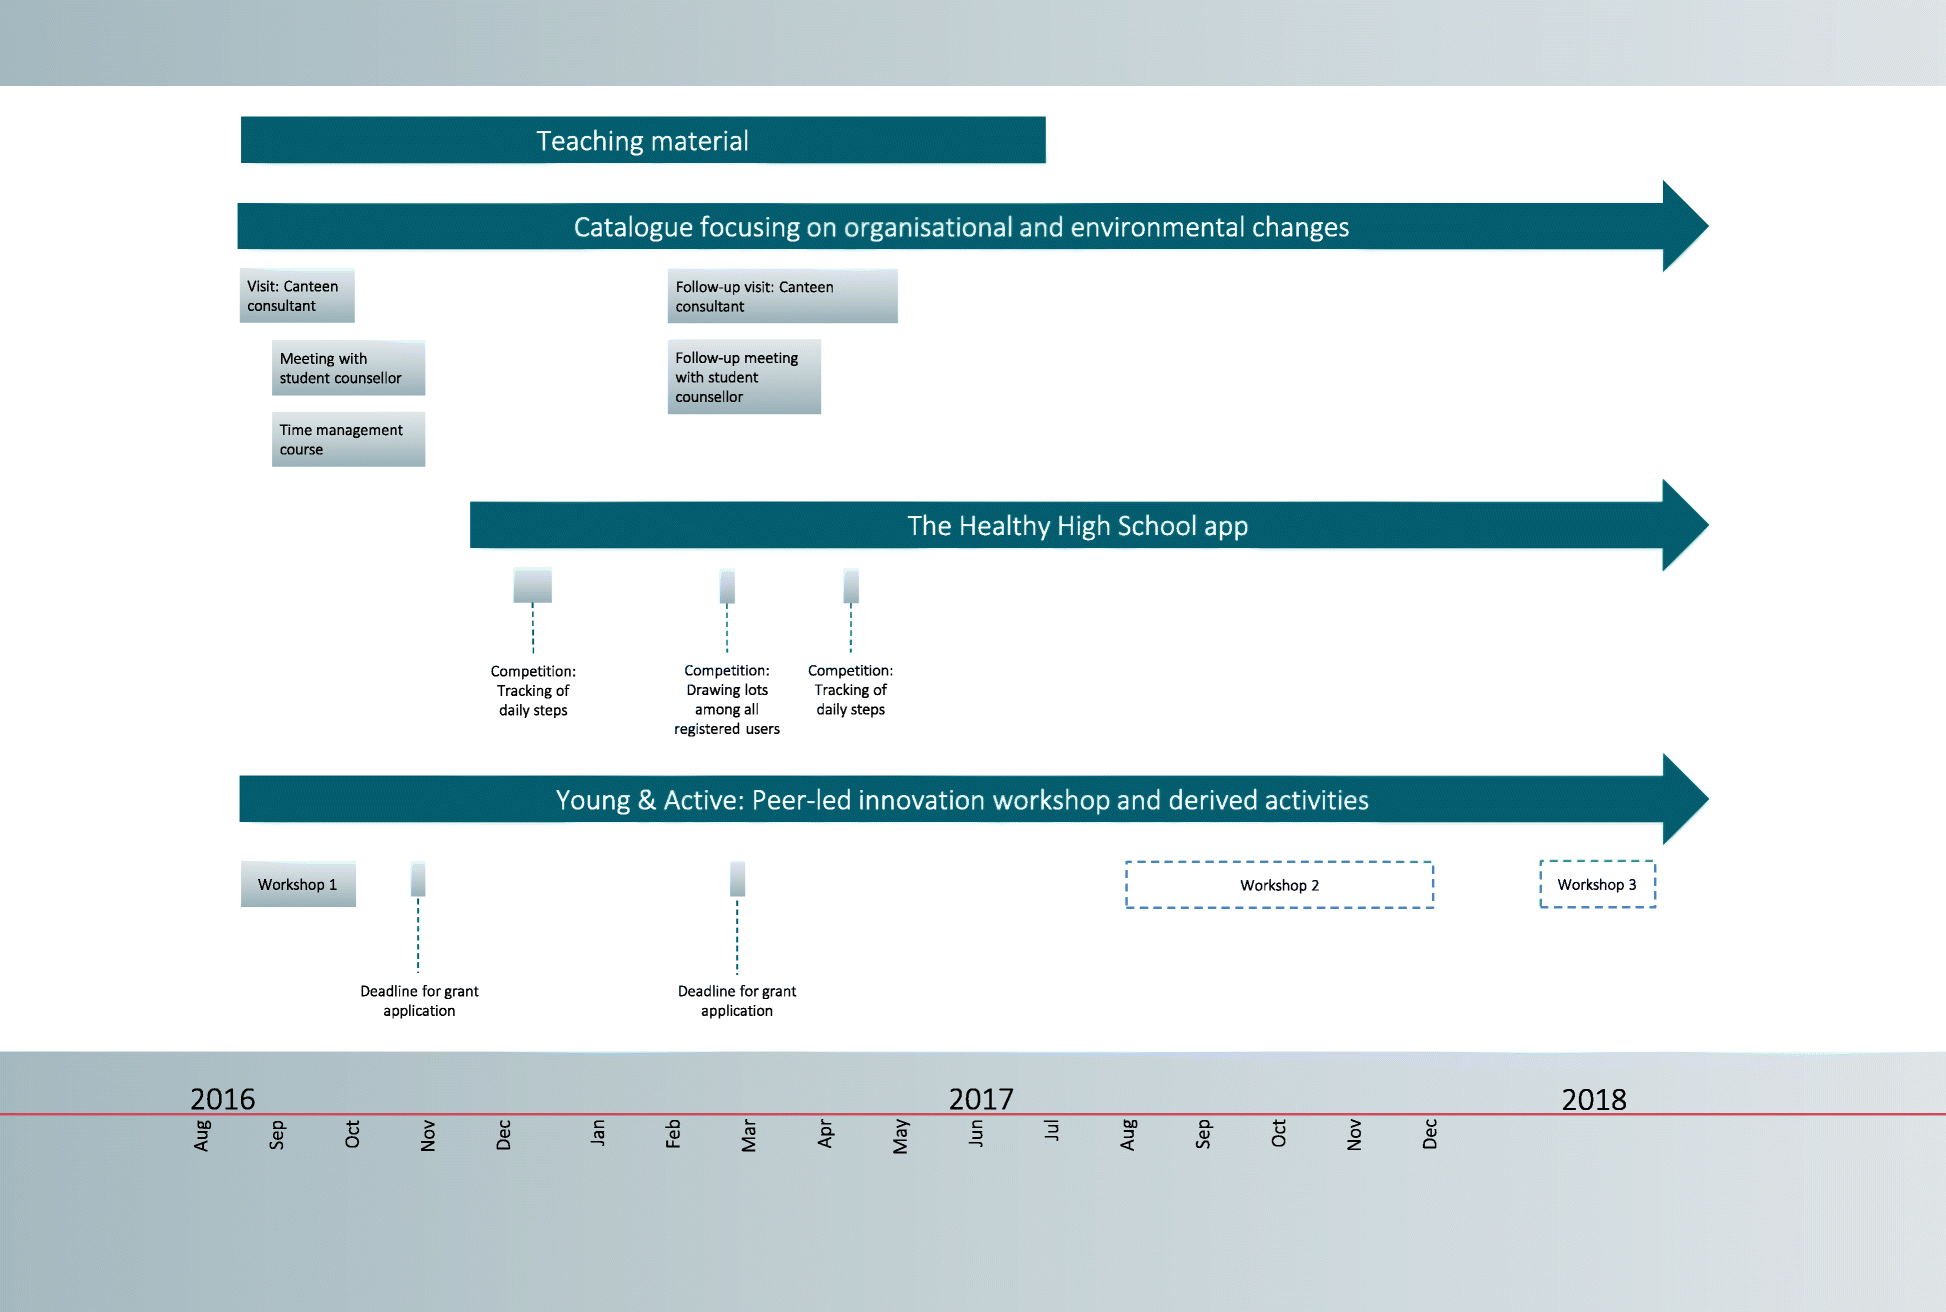Click The Healthy High School app arrow

point(1088,525)
